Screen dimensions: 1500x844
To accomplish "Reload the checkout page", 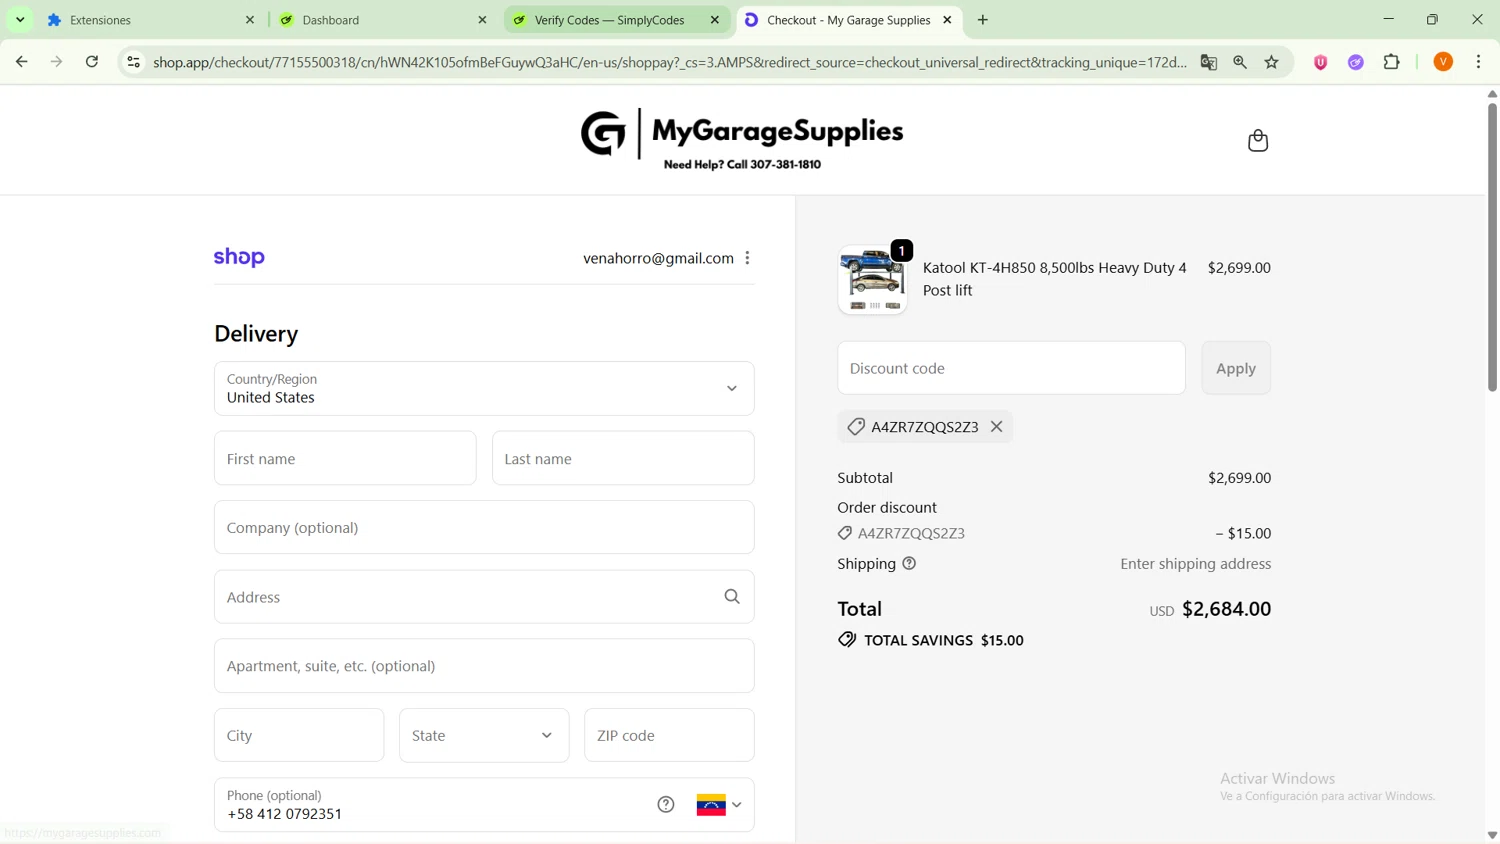I will coord(92,62).
